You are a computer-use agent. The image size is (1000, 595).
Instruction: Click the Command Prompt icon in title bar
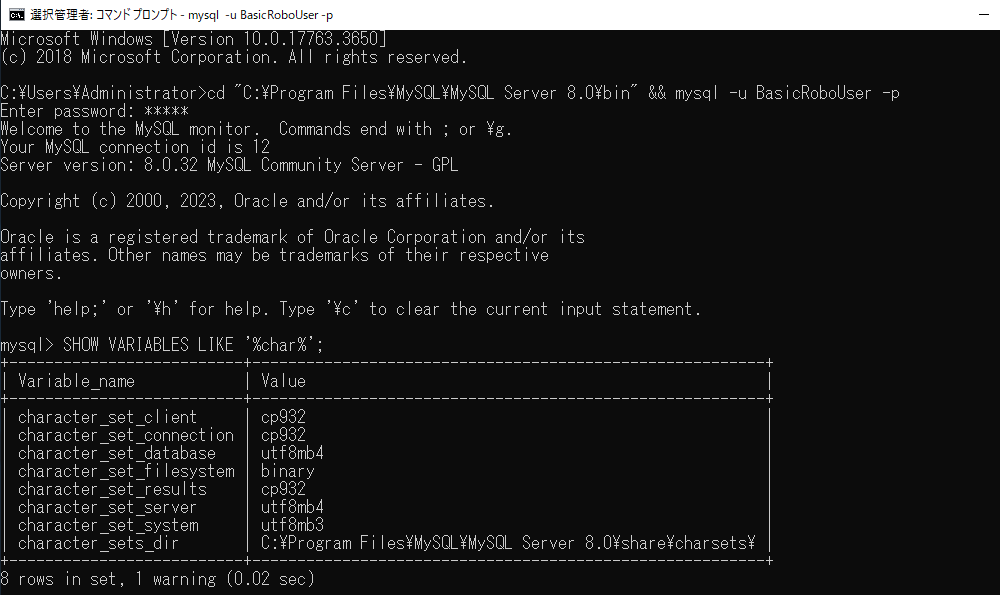[17, 15]
